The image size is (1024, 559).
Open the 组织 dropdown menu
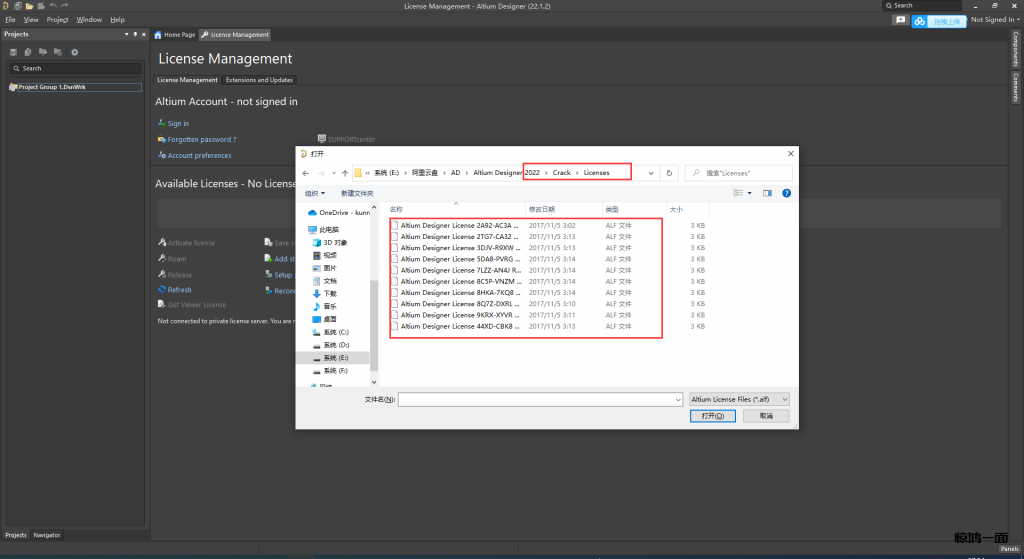315,193
